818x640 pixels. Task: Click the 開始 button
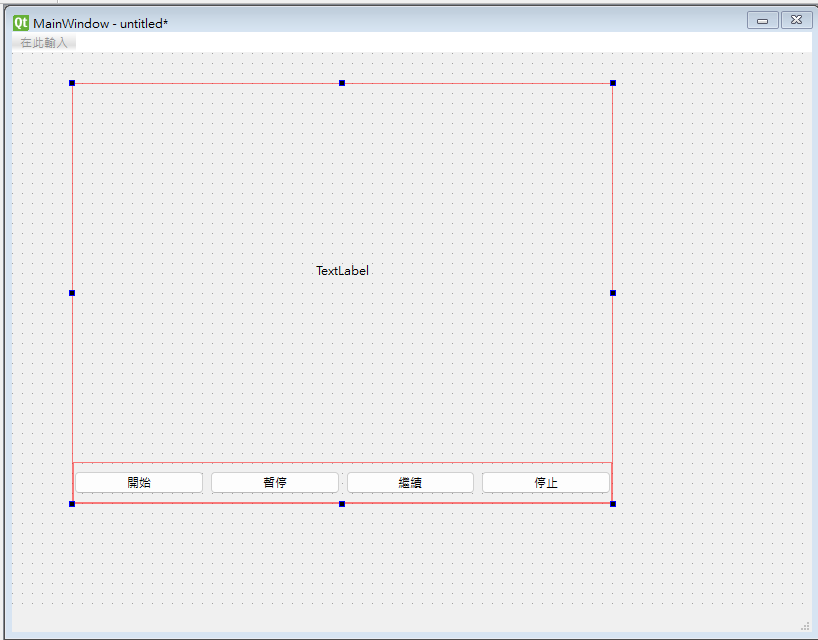point(139,482)
